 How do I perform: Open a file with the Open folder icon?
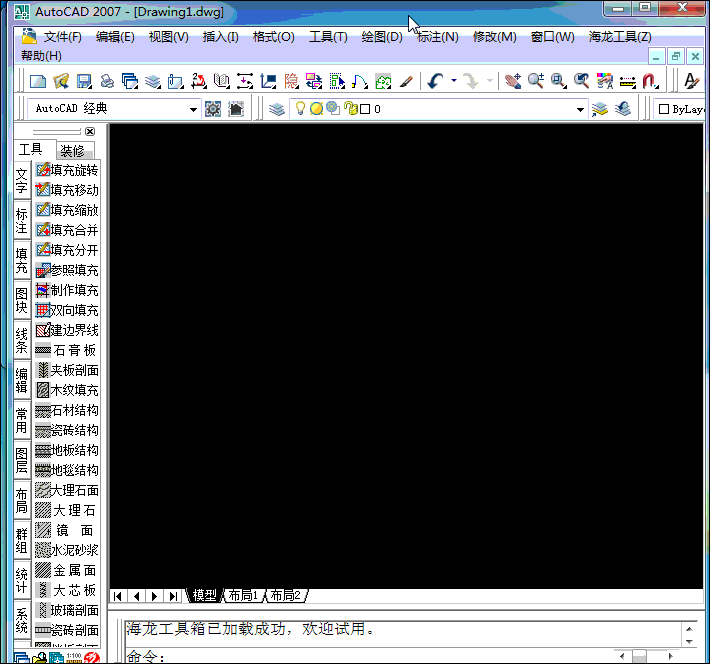coord(61,82)
